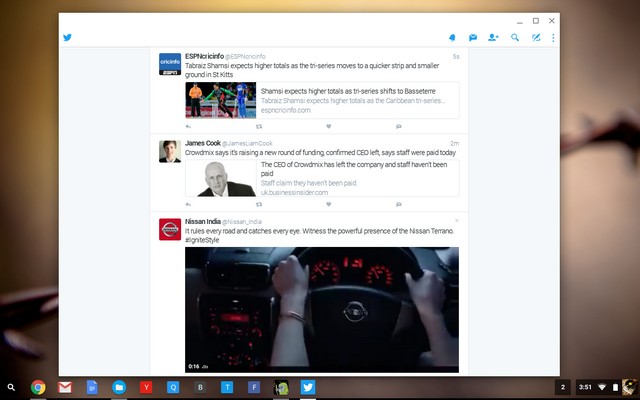Like James Cook's tweet
This screenshot has width=640, height=400.
click(x=329, y=204)
